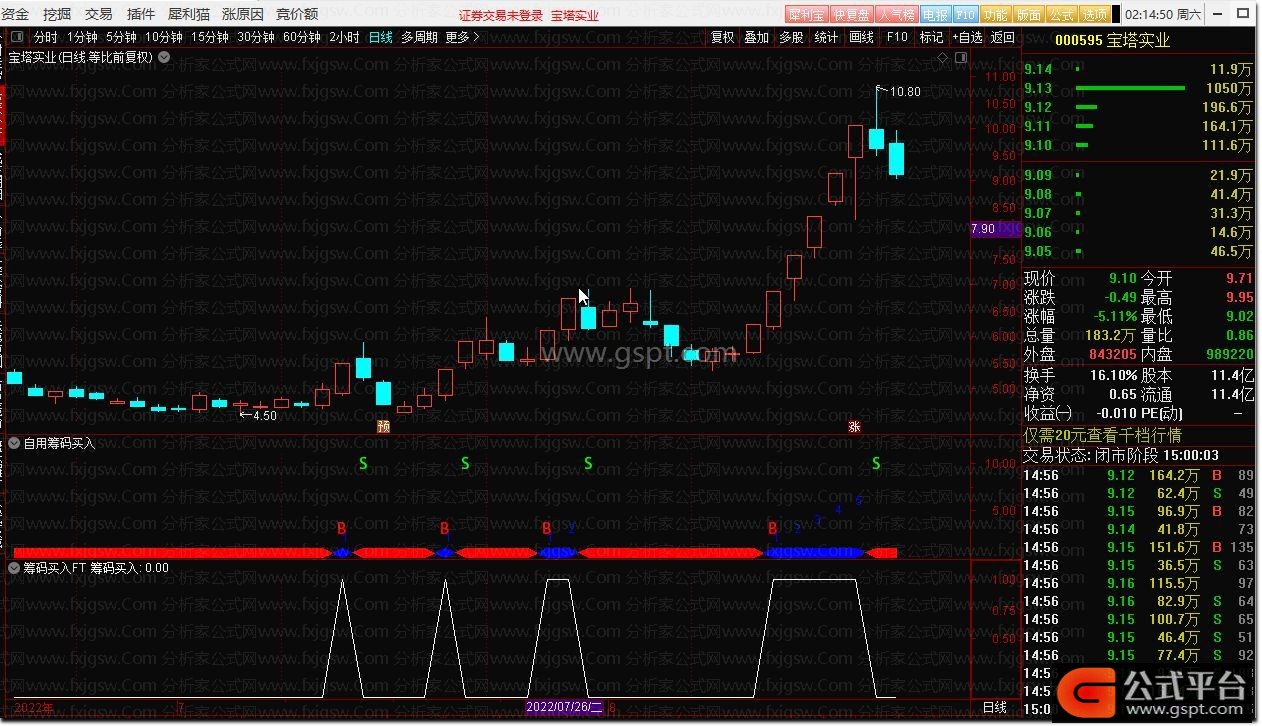
Task: Switch to the 10分钟 period tab
Action: pos(163,37)
